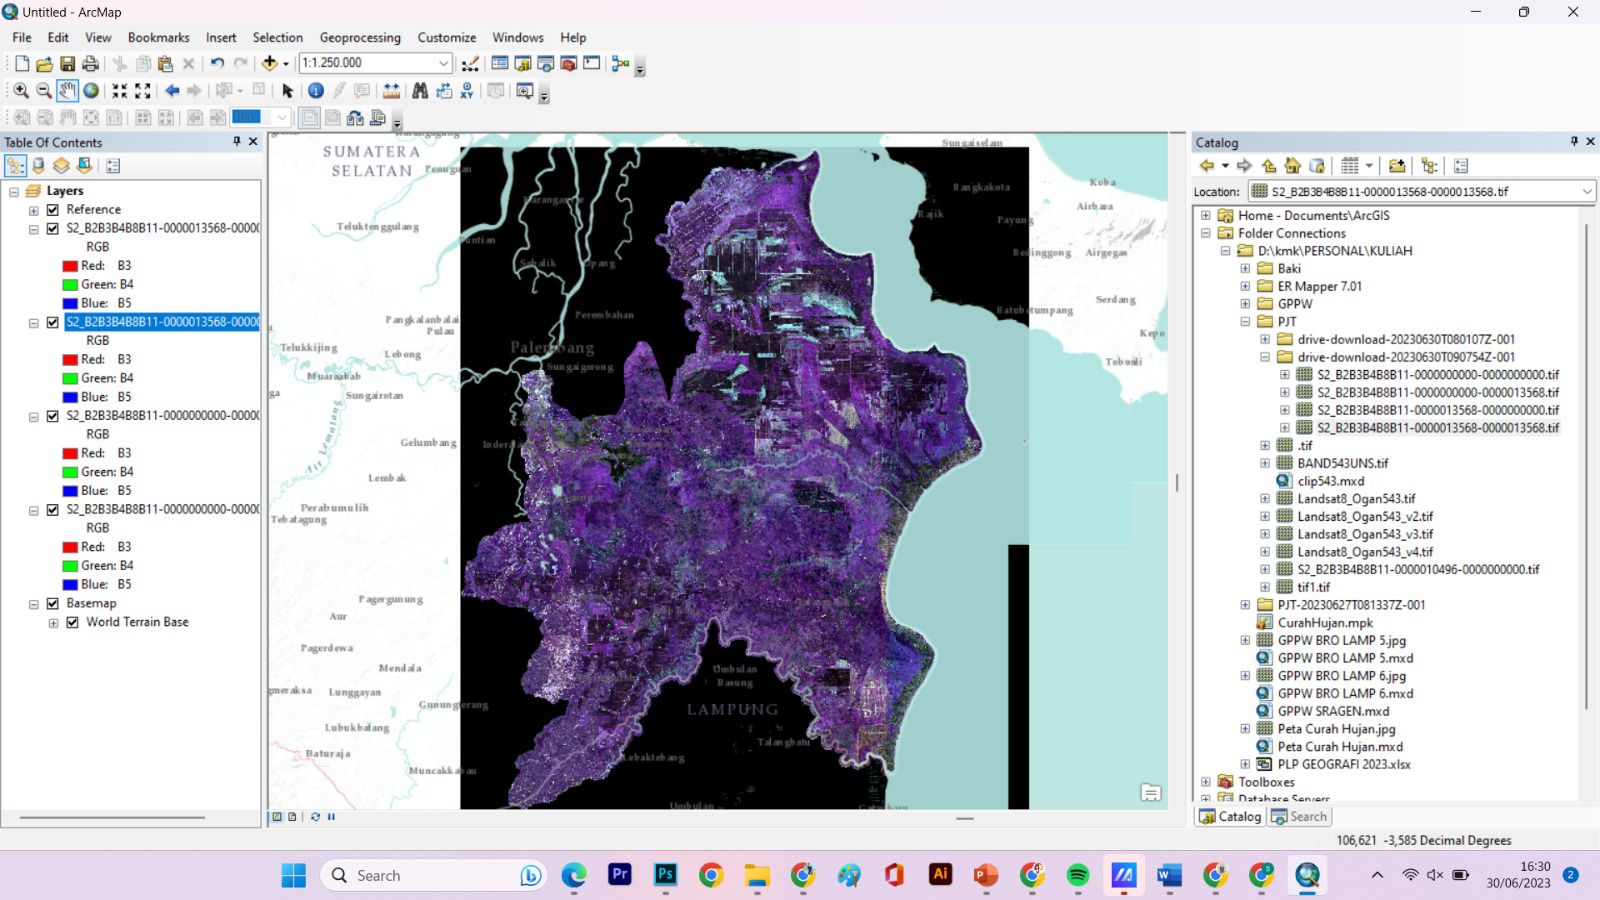Viewport: 1600px width, 900px height.
Task: Open ArcToolbox window from toolbar
Action: click(568, 63)
